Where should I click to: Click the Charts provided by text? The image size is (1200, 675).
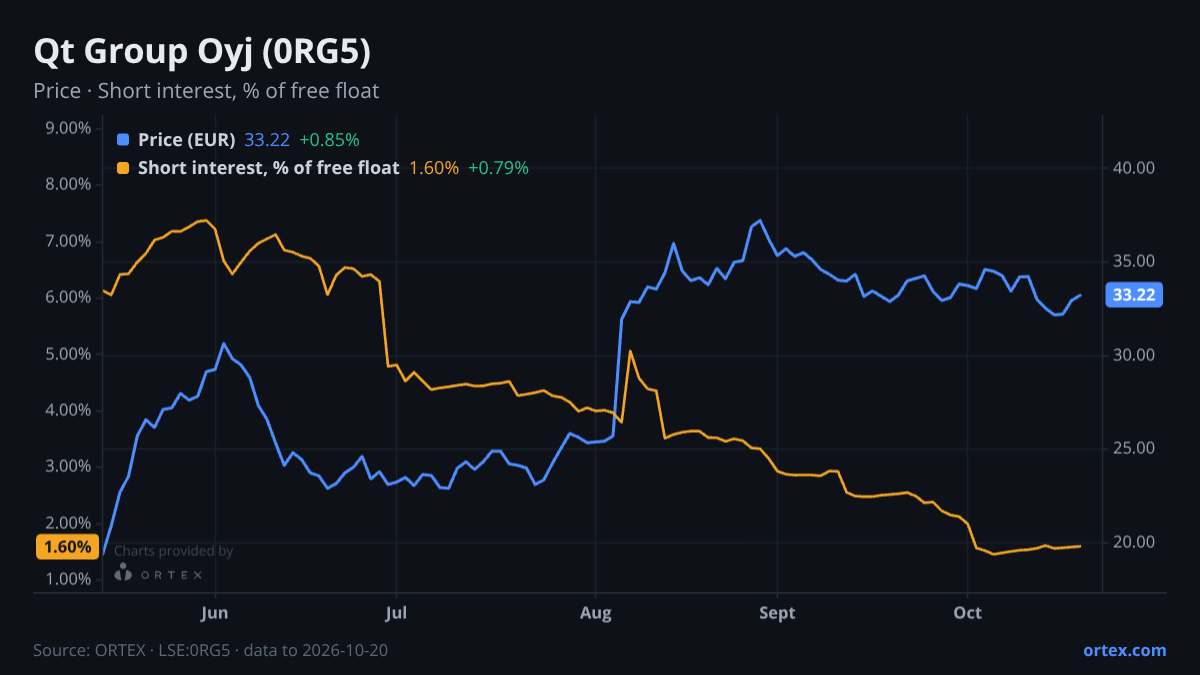click(174, 551)
